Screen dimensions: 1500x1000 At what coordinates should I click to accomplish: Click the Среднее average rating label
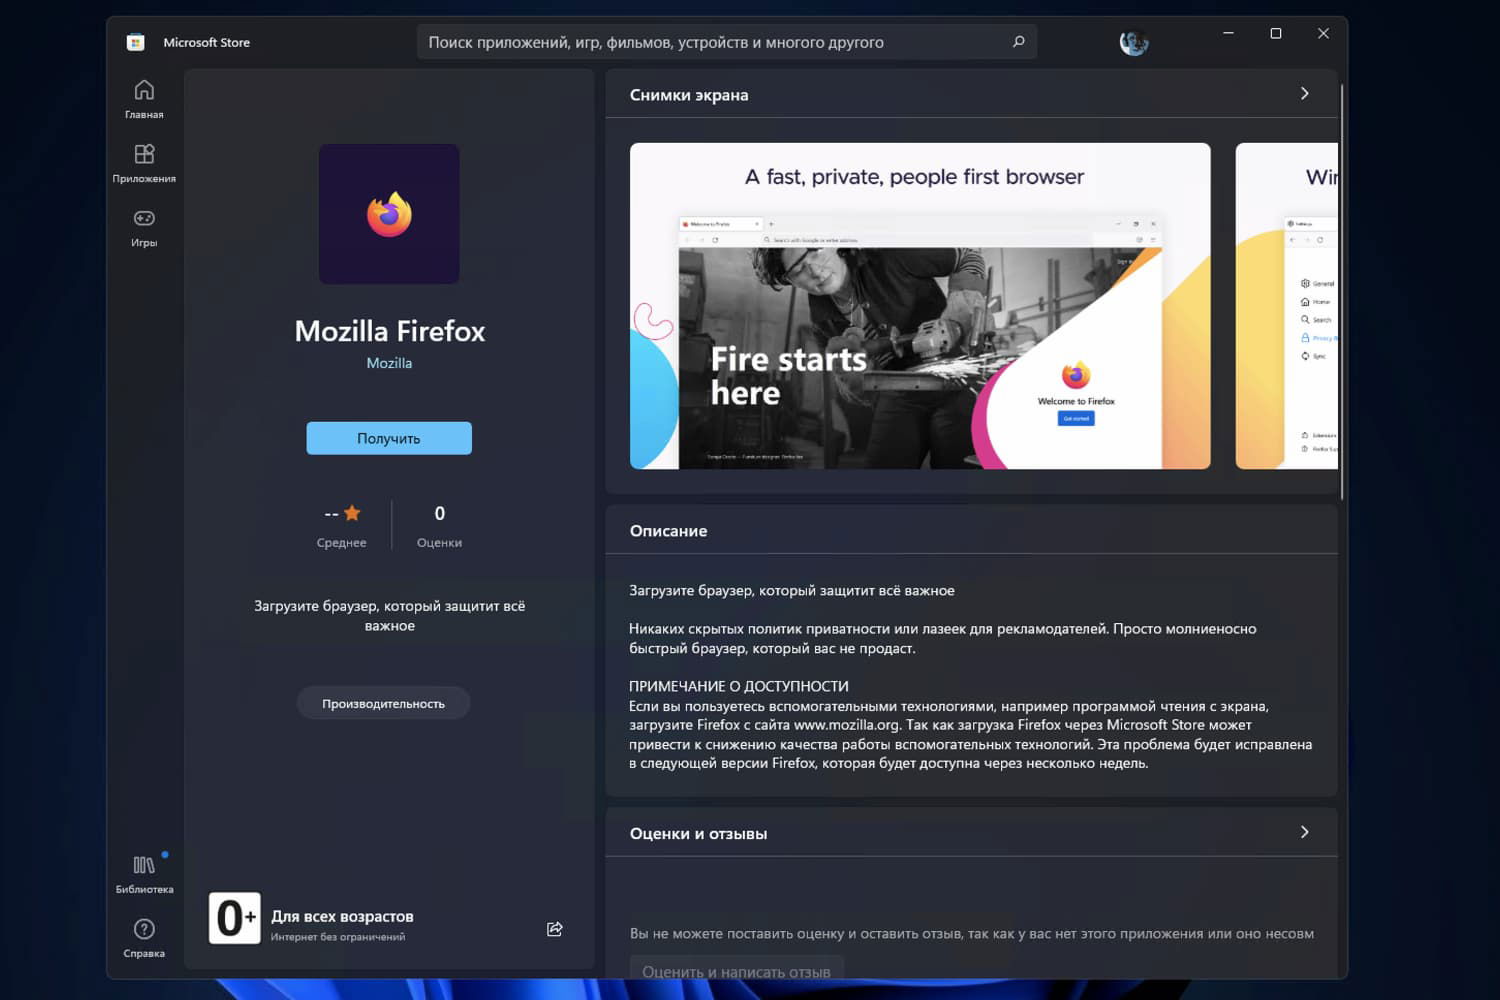(341, 543)
